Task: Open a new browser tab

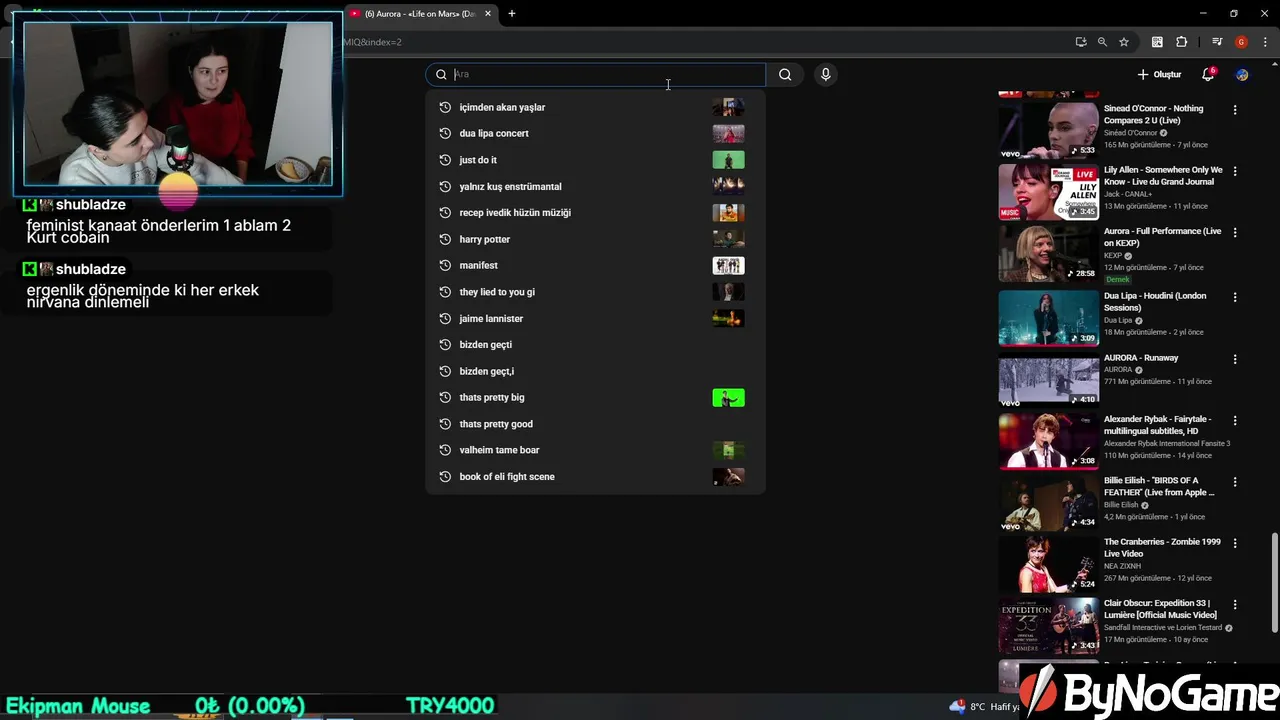Action: pos(512,14)
